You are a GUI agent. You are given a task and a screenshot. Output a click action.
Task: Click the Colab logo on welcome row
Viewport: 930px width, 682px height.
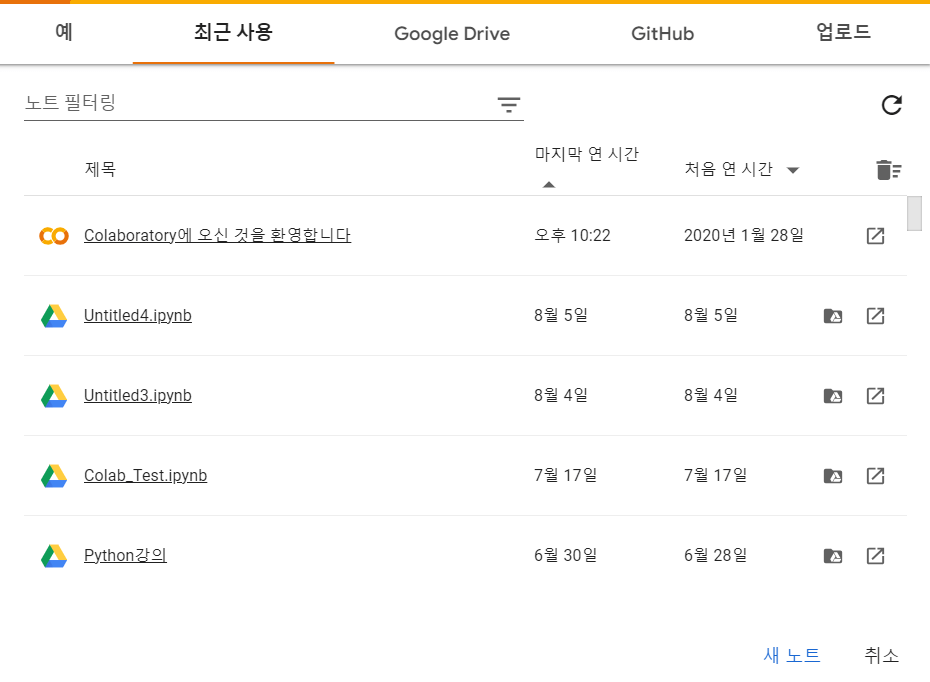coord(54,236)
